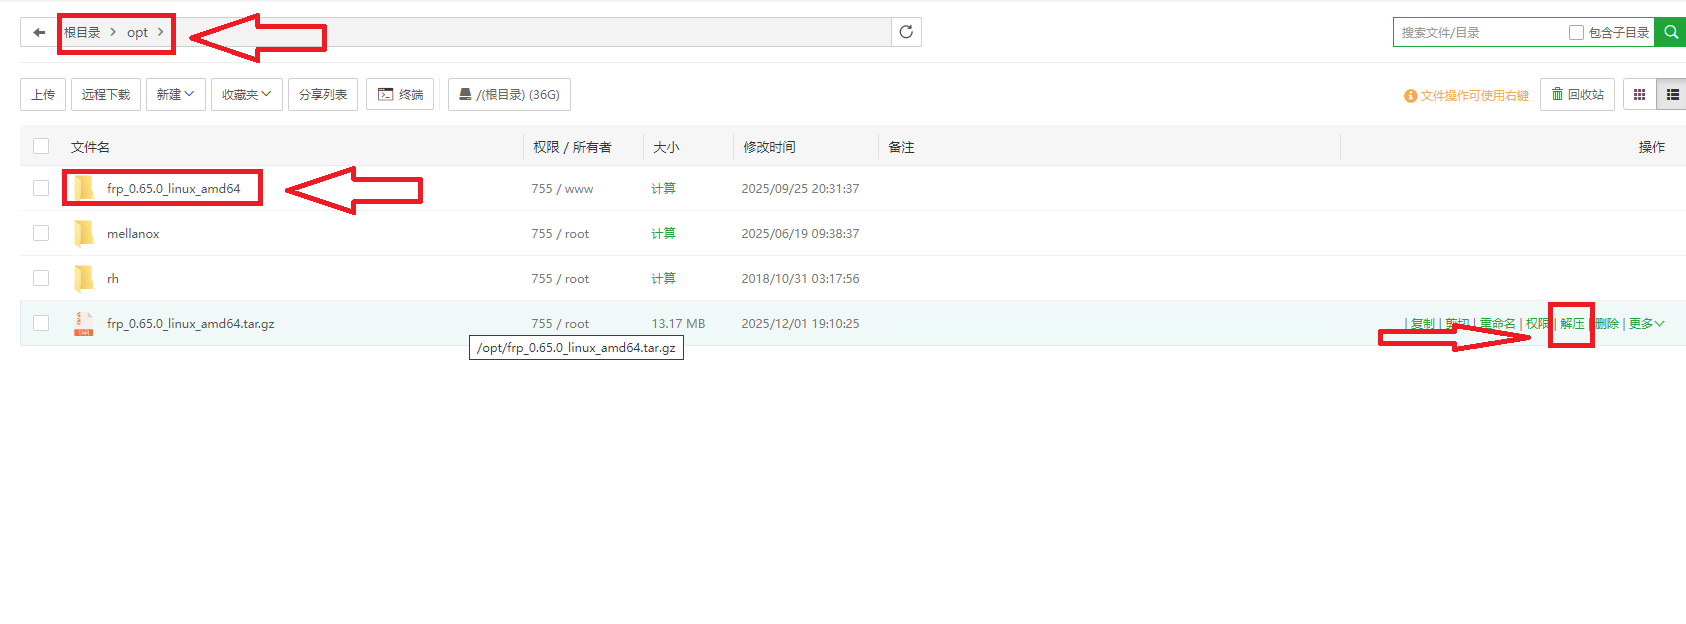The height and width of the screenshot is (624, 1686).
Task: Open the 终端 terminal
Action: (x=400, y=95)
